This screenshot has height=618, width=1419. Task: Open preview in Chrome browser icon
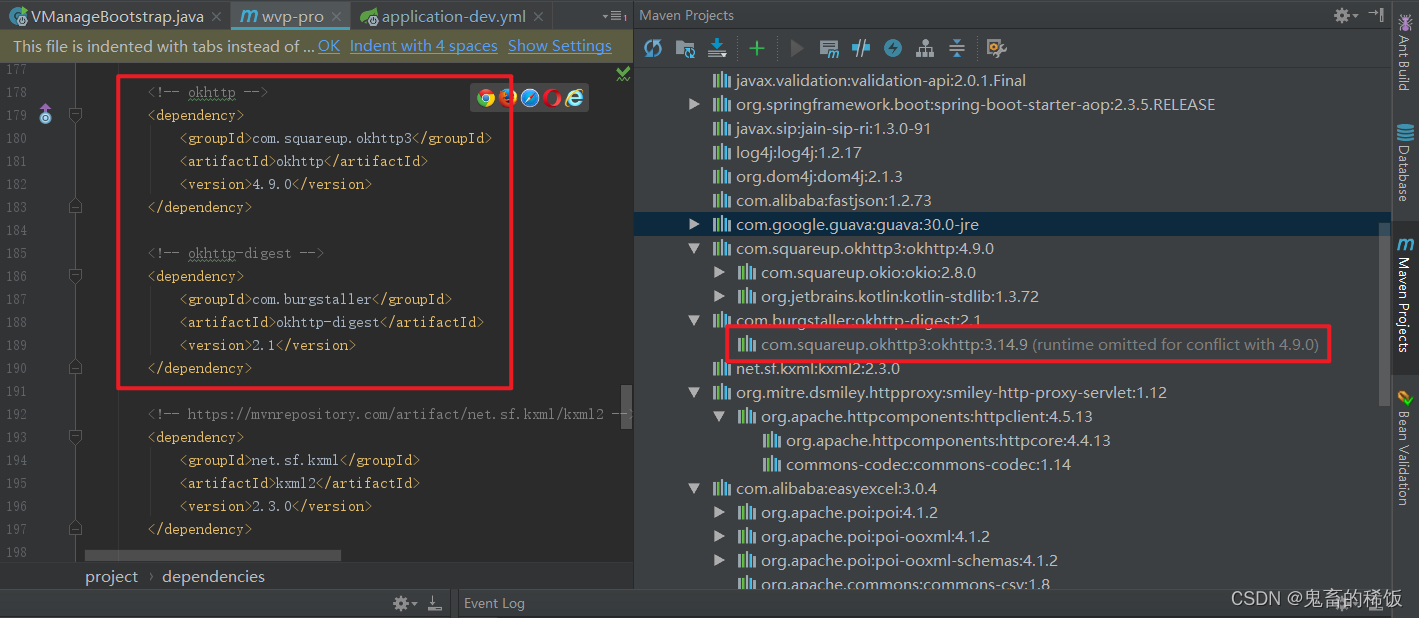(486, 97)
